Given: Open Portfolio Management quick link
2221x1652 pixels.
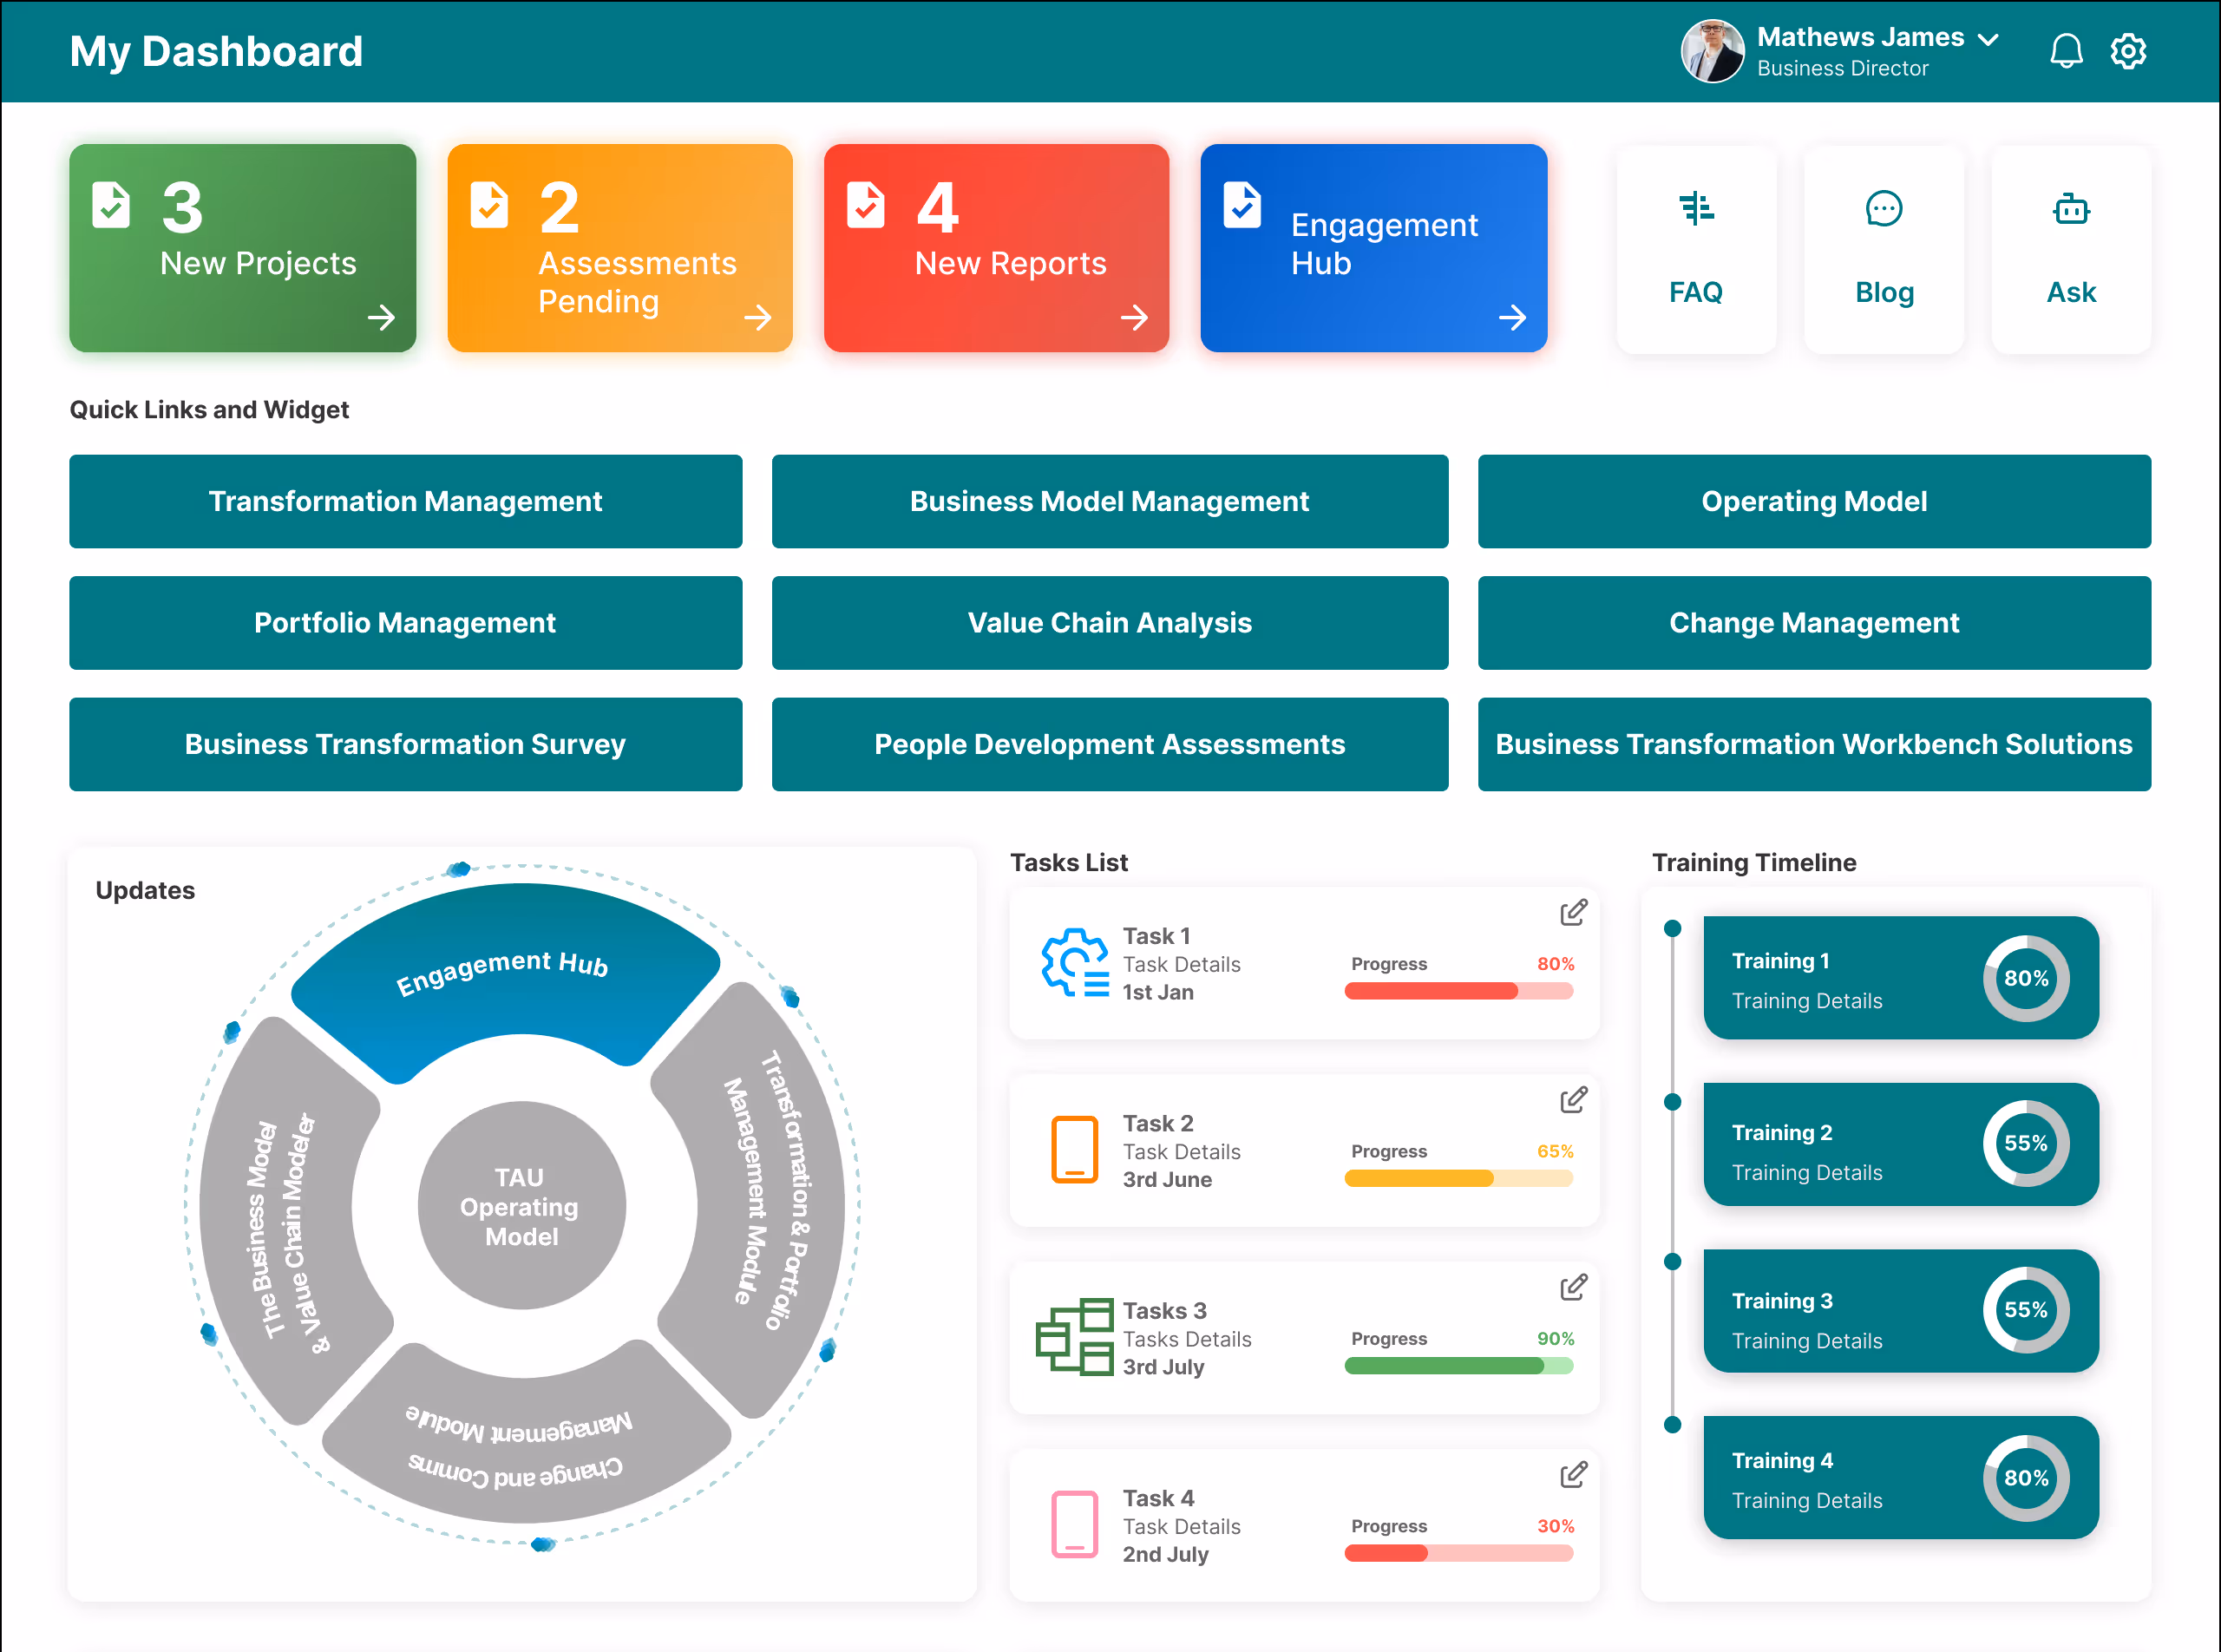Looking at the screenshot, I should pos(405,623).
